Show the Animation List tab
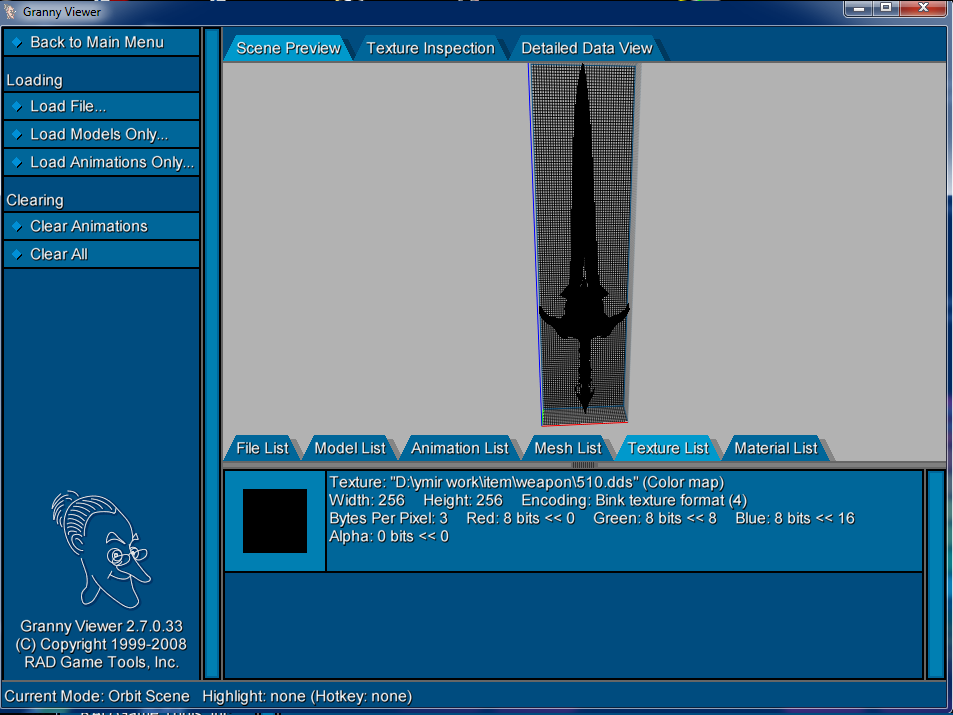 tap(459, 448)
